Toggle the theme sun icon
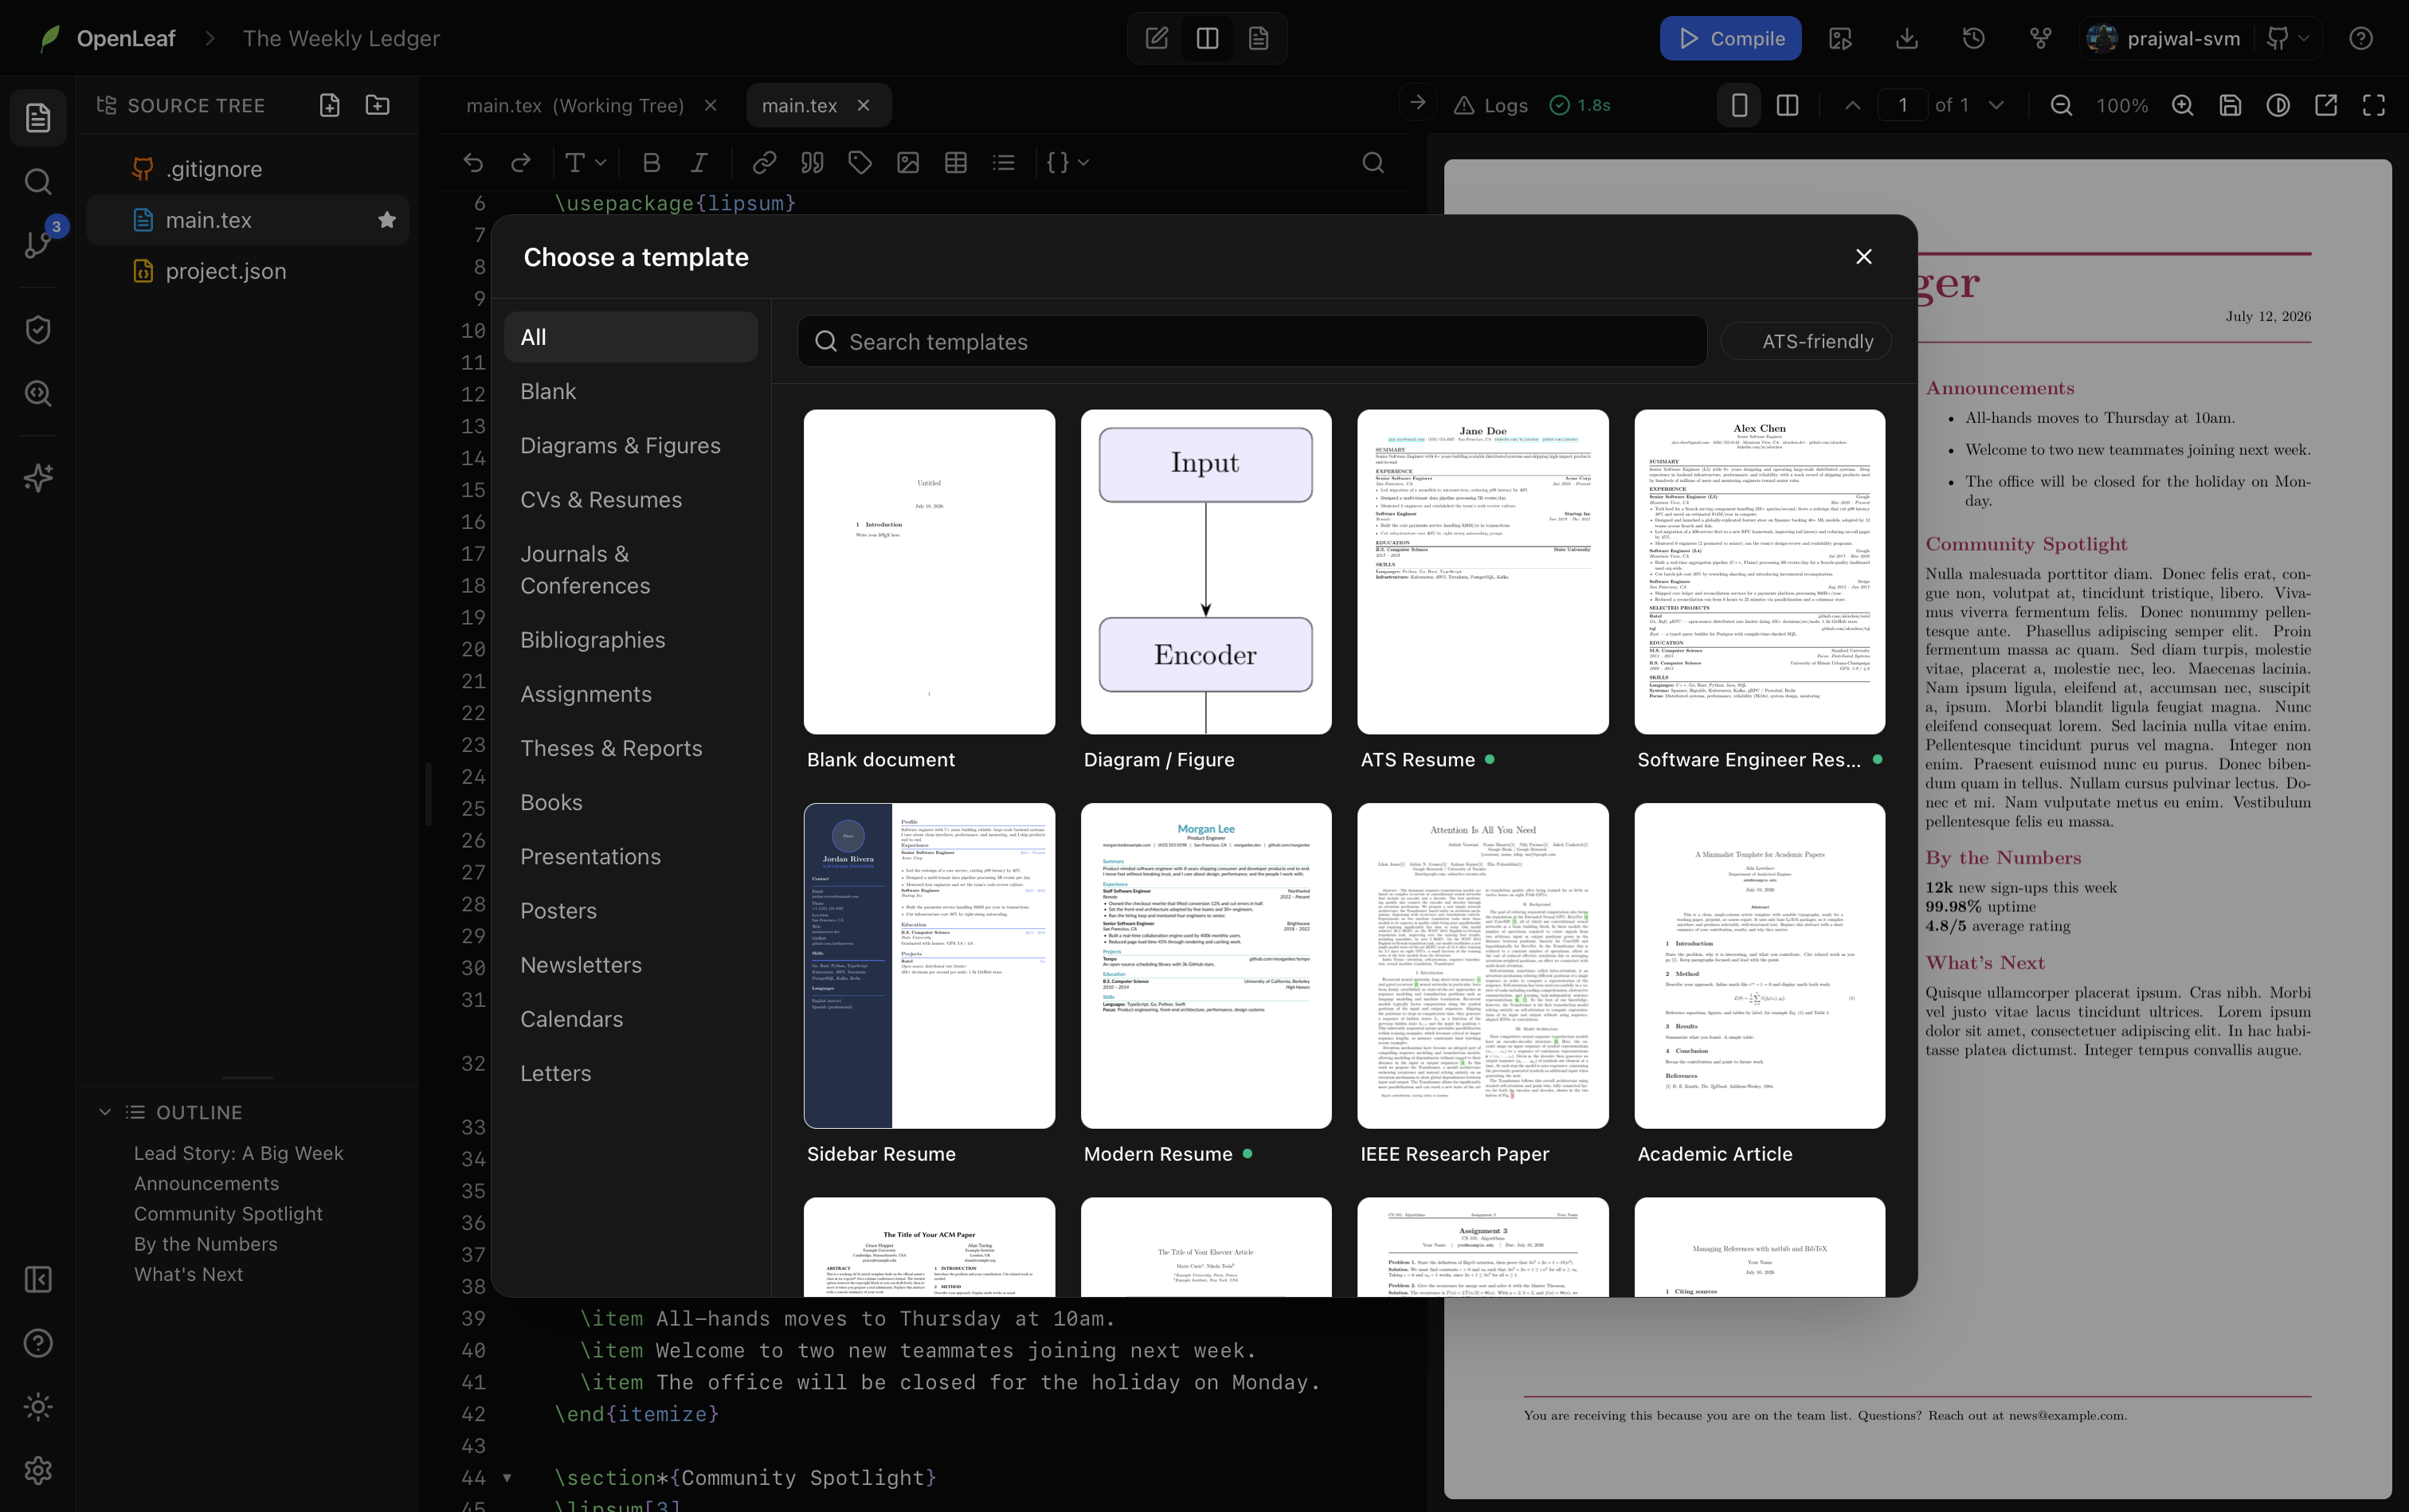The height and width of the screenshot is (1512, 2409). pyautogui.click(x=38, y=1407)
